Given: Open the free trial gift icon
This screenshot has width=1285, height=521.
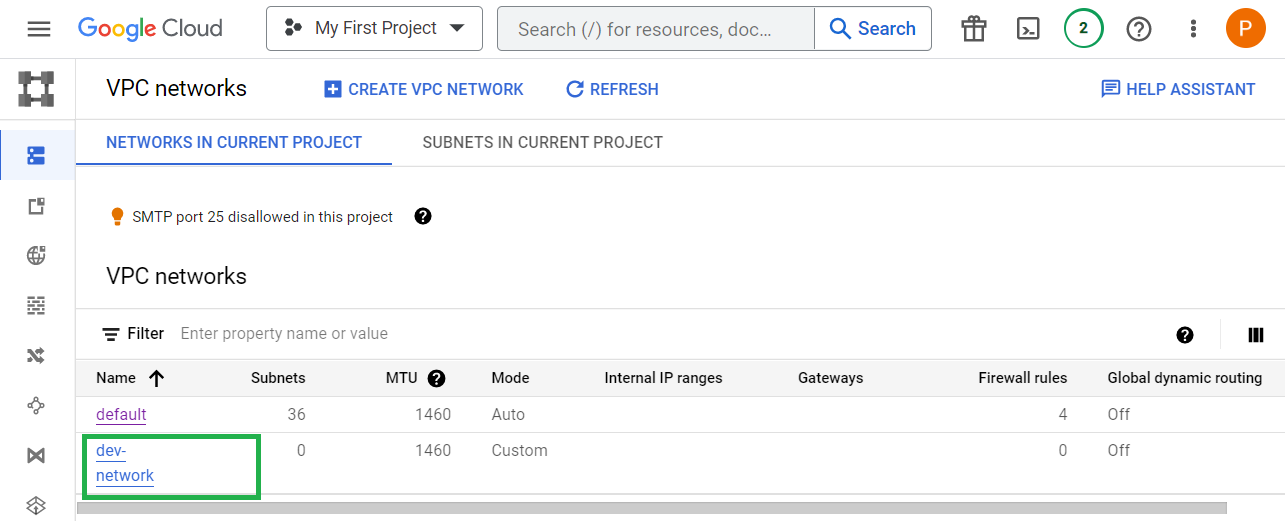Looking at the screenshot, I should pyautogui.click(x=974, y=29).
